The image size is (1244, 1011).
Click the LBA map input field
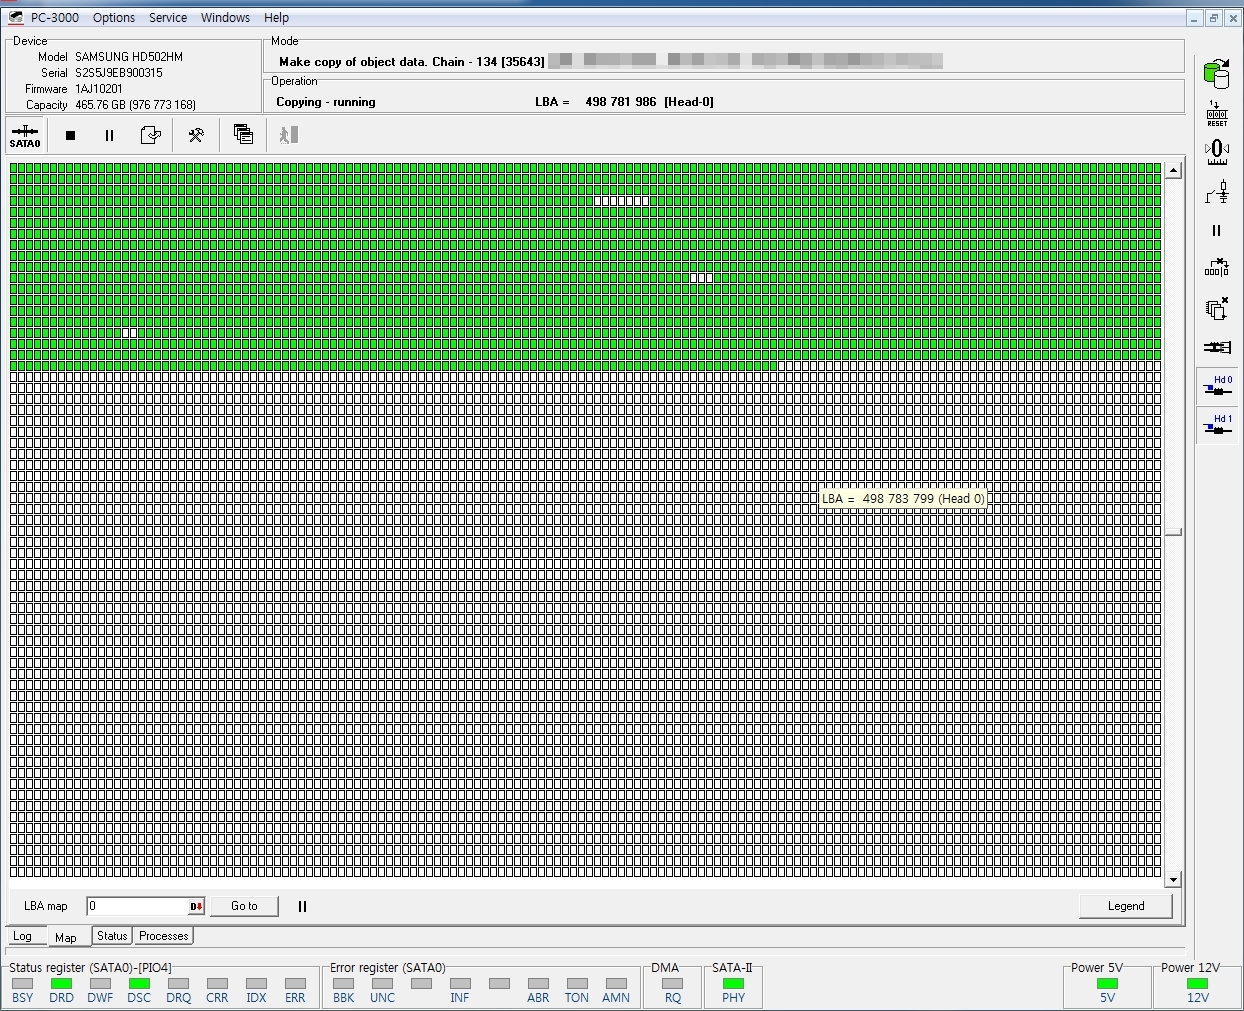[137, 906]
